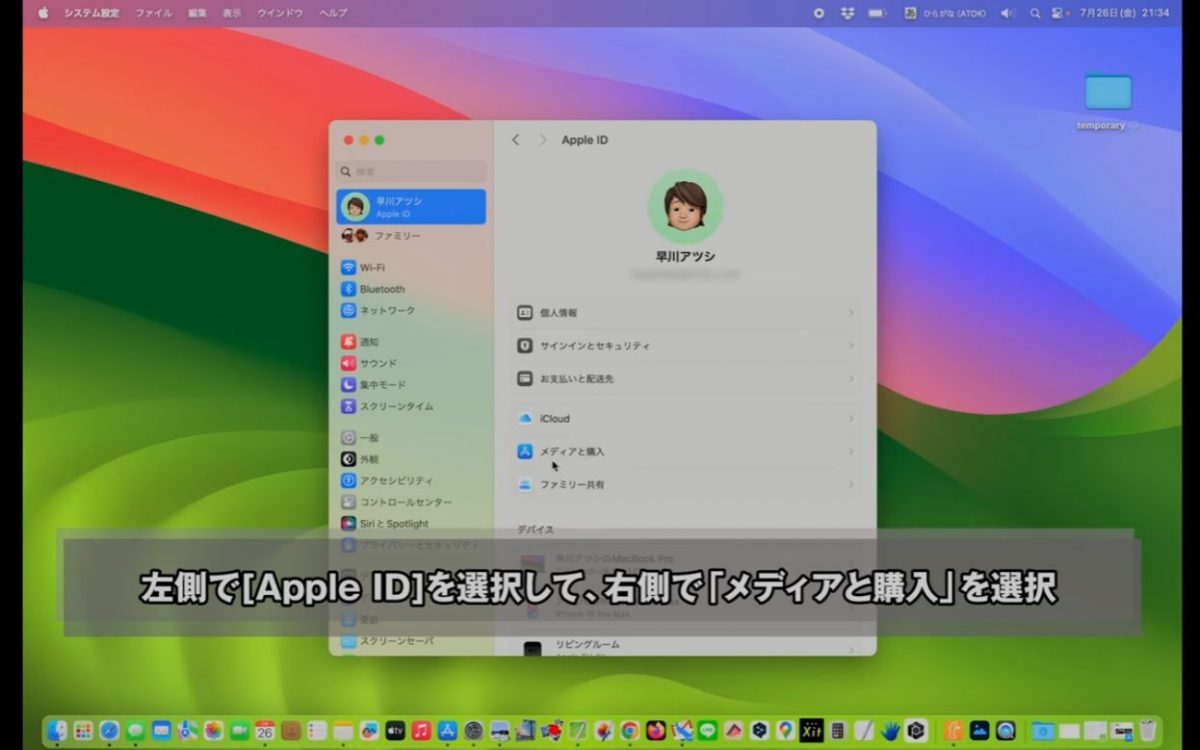Open メディアと購入 row
This screenshot has height=750, width=1200.
685,451
